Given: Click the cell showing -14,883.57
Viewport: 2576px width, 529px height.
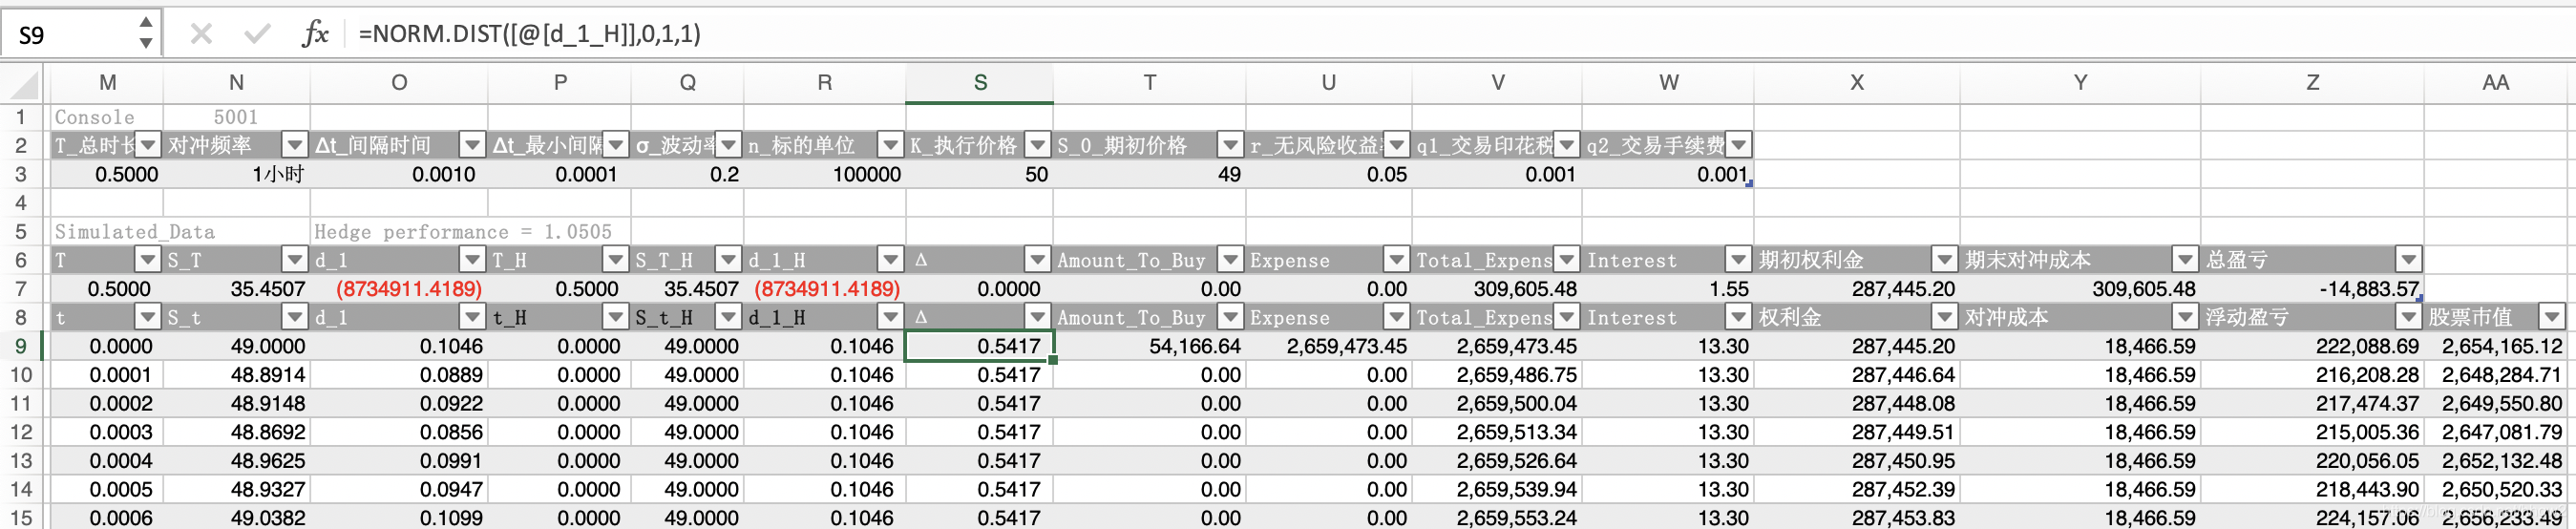Looking at the screenshot, I should click(2312, 289).
